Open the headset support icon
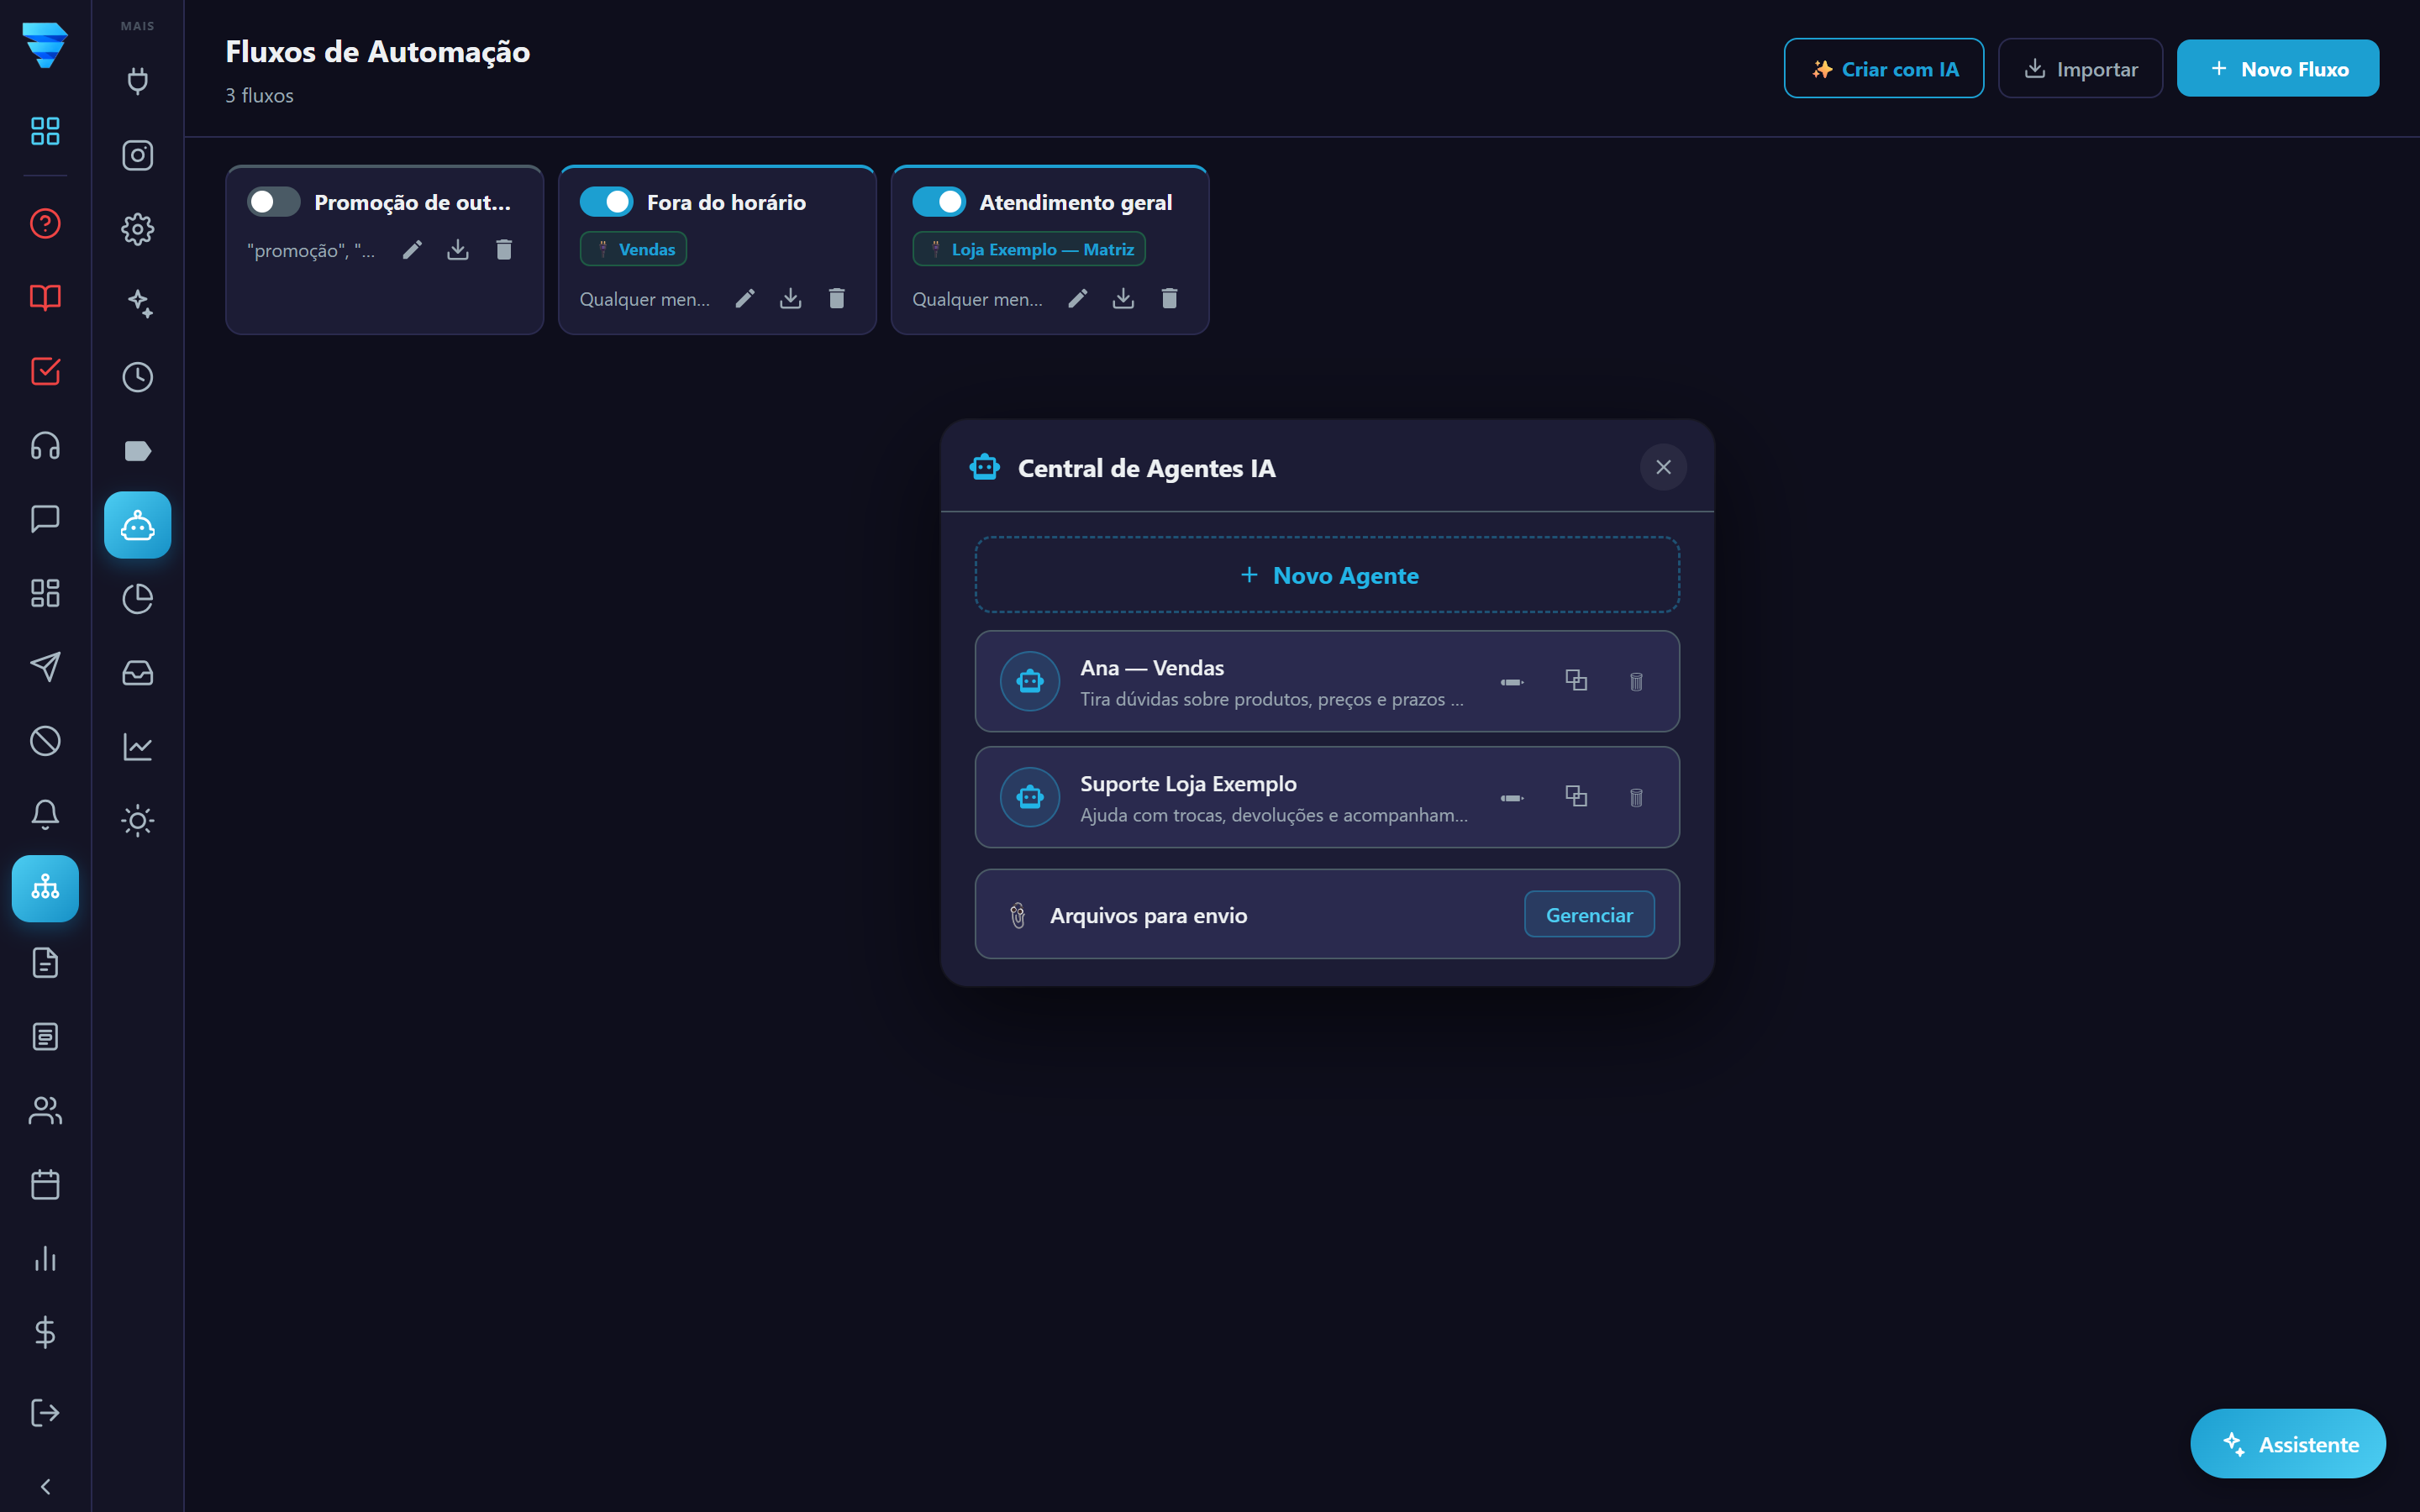The width and height of the screenshot is (2420, 1512). point(45,445)
